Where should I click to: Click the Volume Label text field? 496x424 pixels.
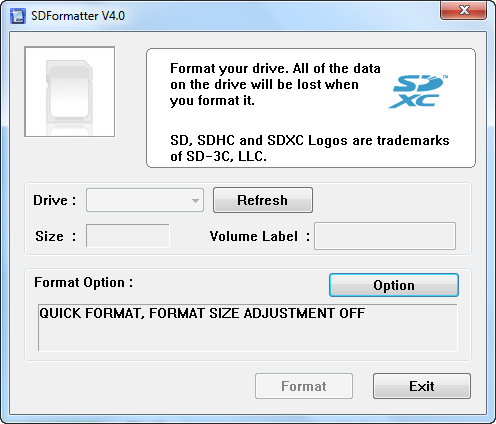(385, 236)
